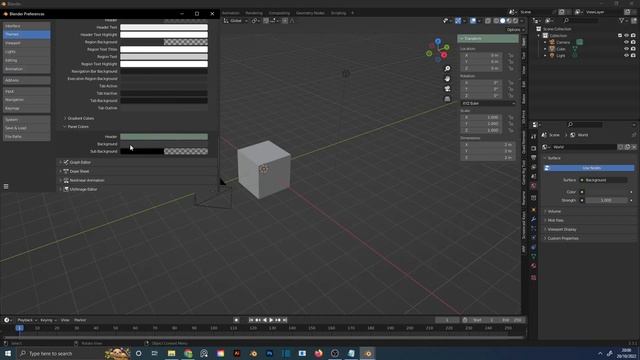Select the Cube item in outliner

[561, 49]
